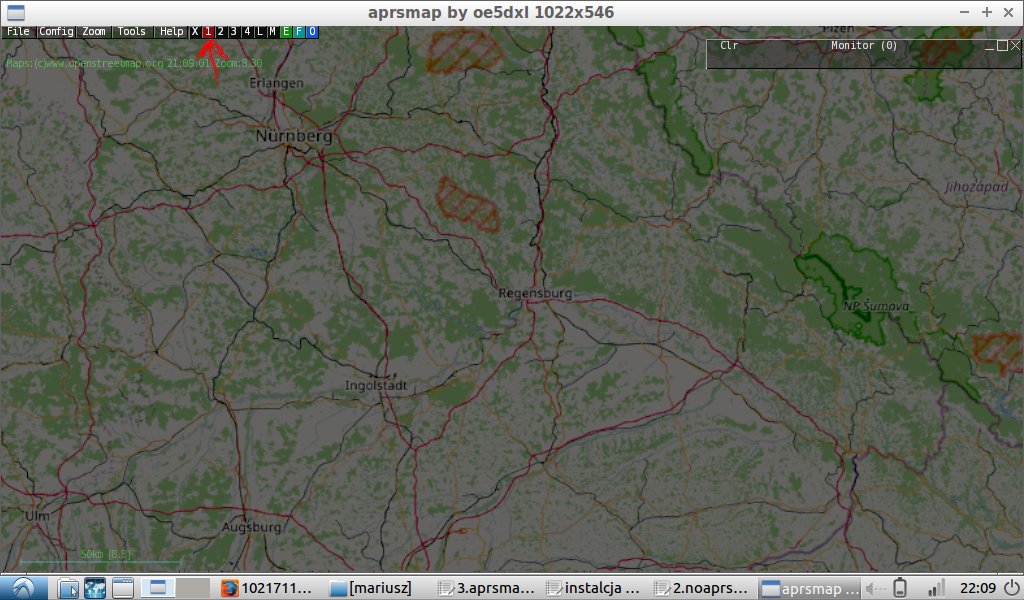The width and height of the screenshot is (1024, 600).
Task: Click the muted volume tray icon
Action: (875, 588)
